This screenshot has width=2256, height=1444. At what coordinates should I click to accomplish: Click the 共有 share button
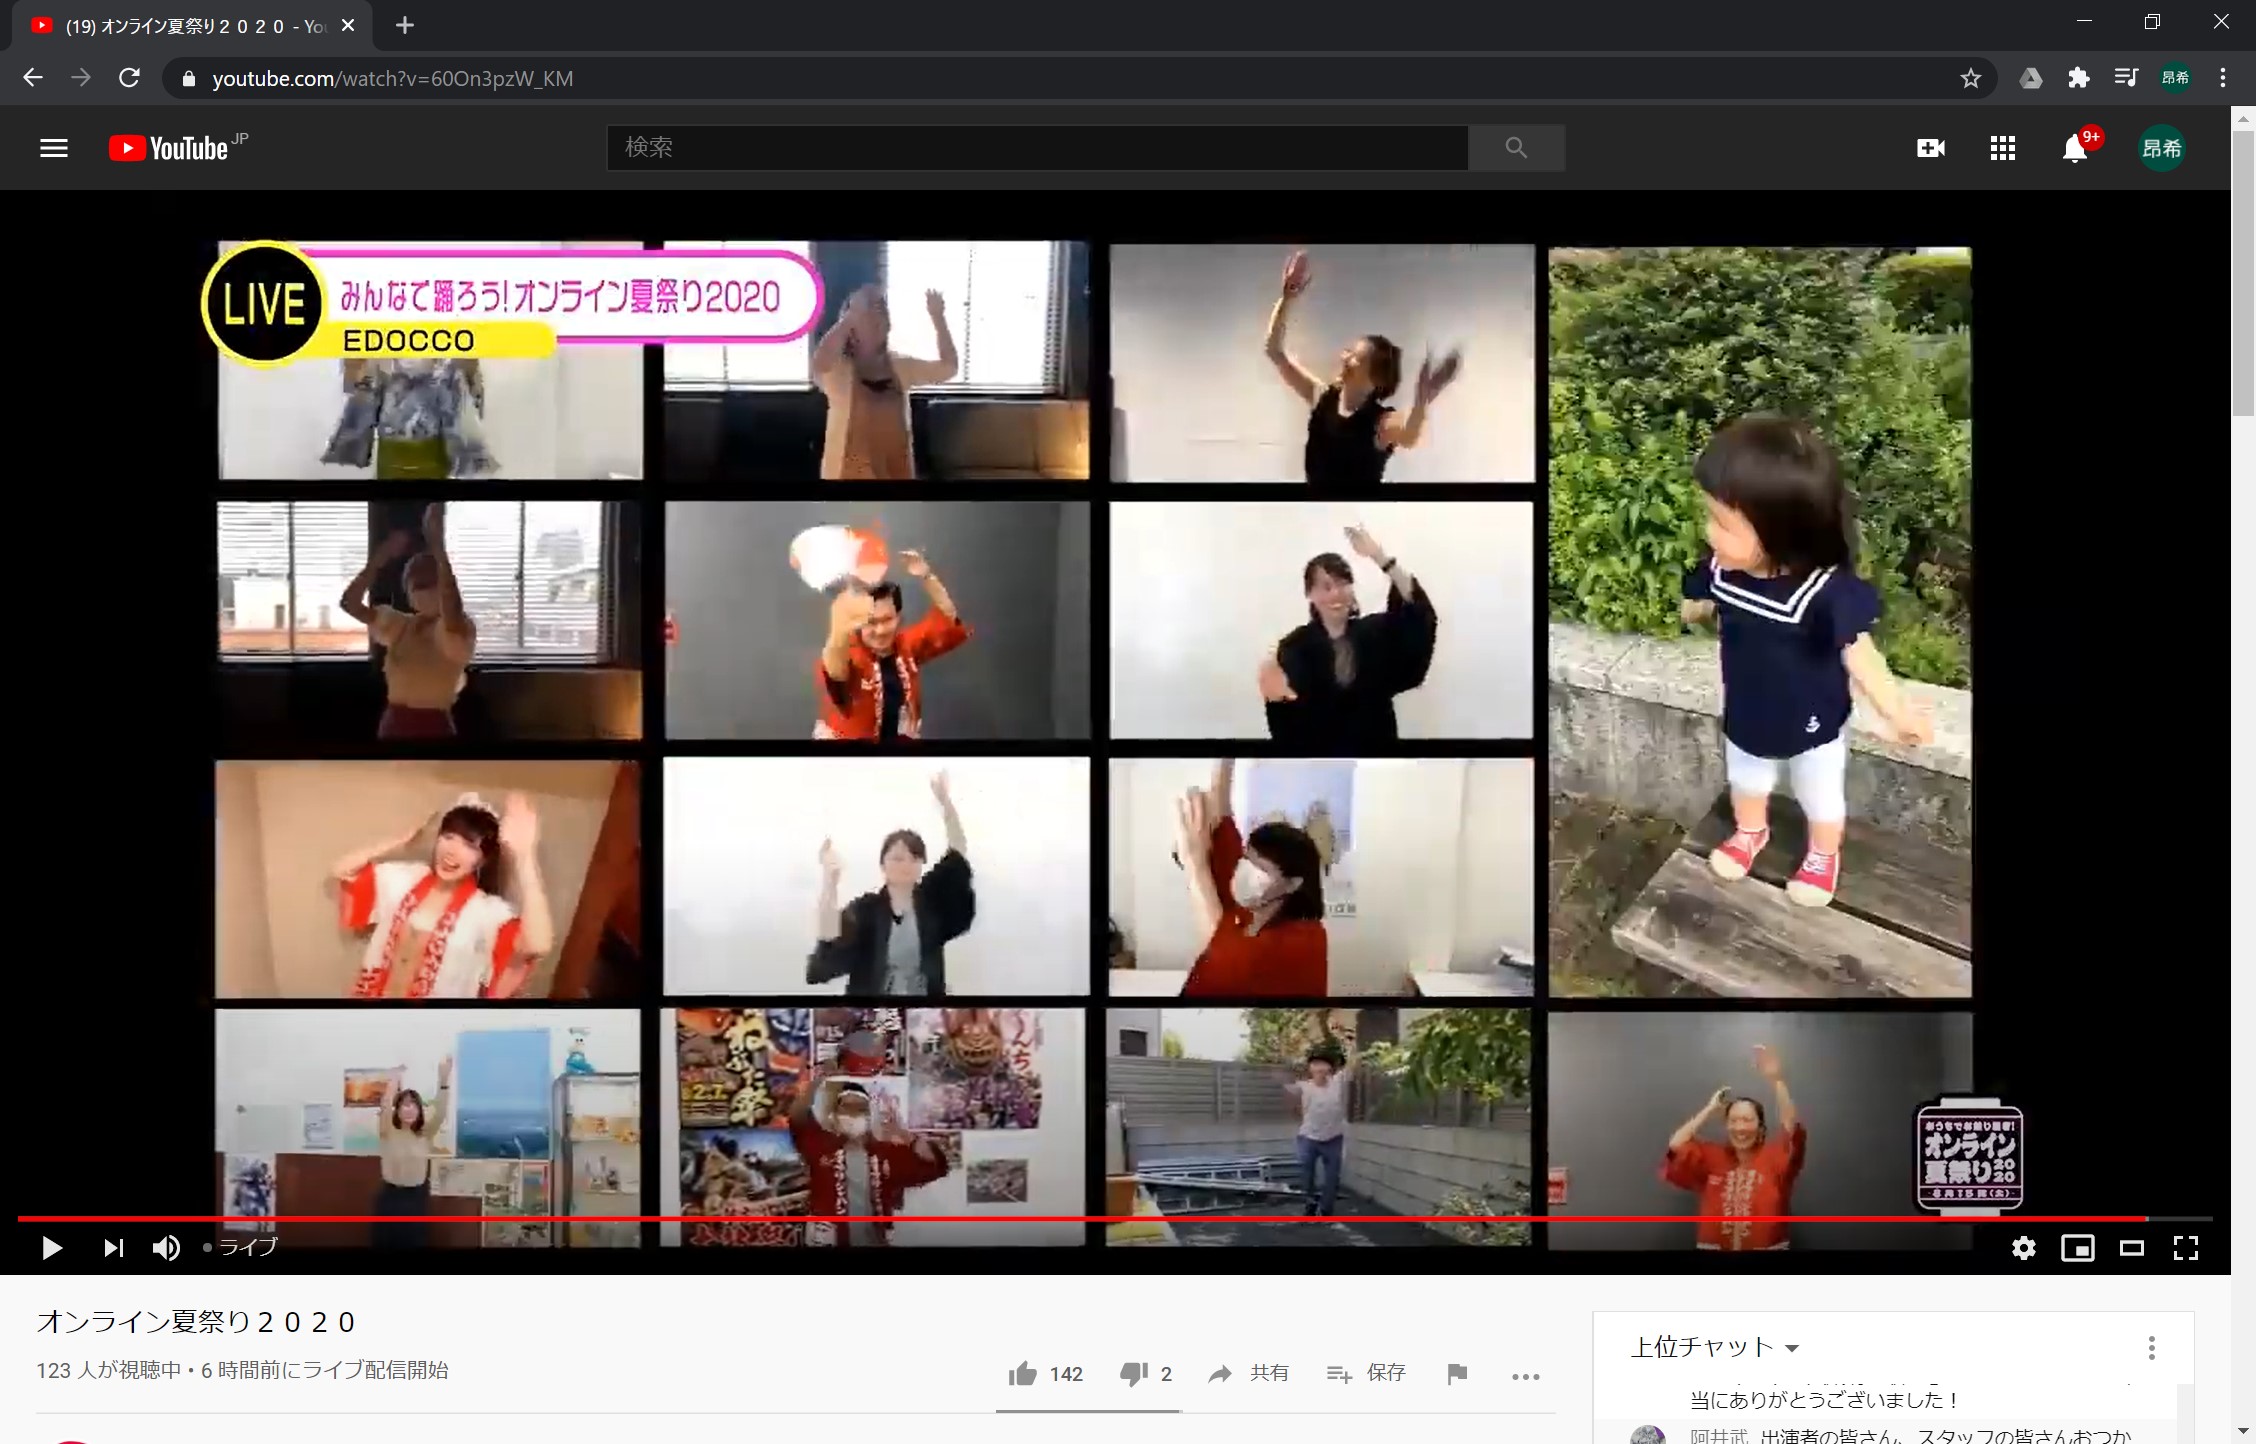pyautogui.click(x=1248, y=1374)
